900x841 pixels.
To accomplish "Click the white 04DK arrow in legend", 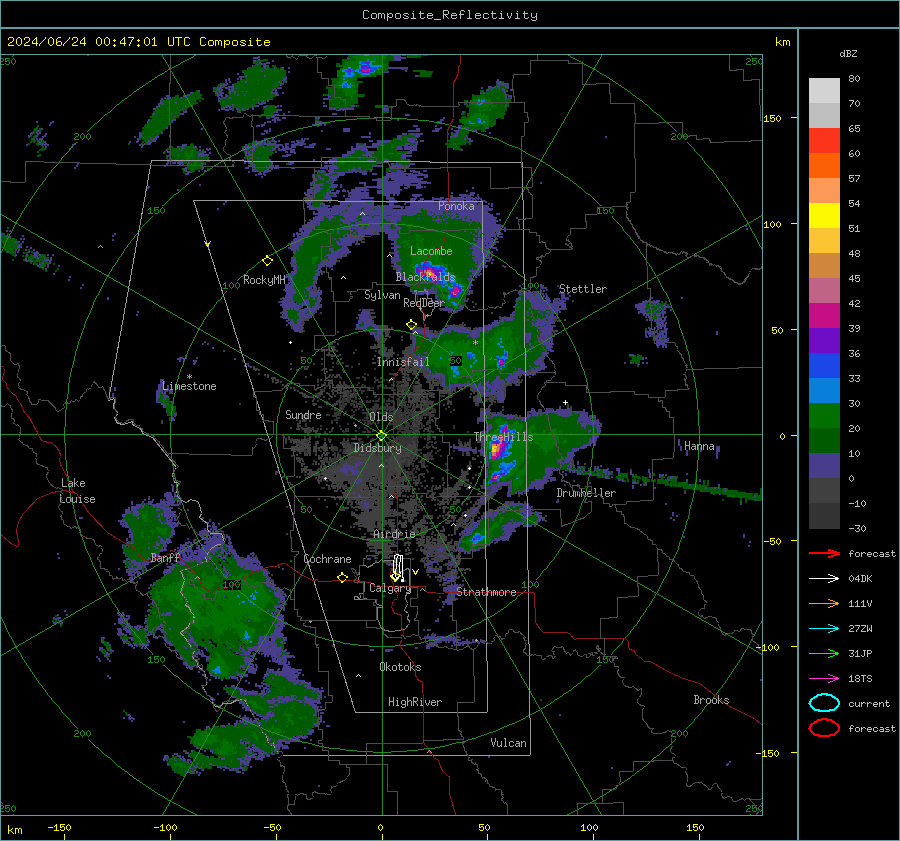I will coord(824,579).
